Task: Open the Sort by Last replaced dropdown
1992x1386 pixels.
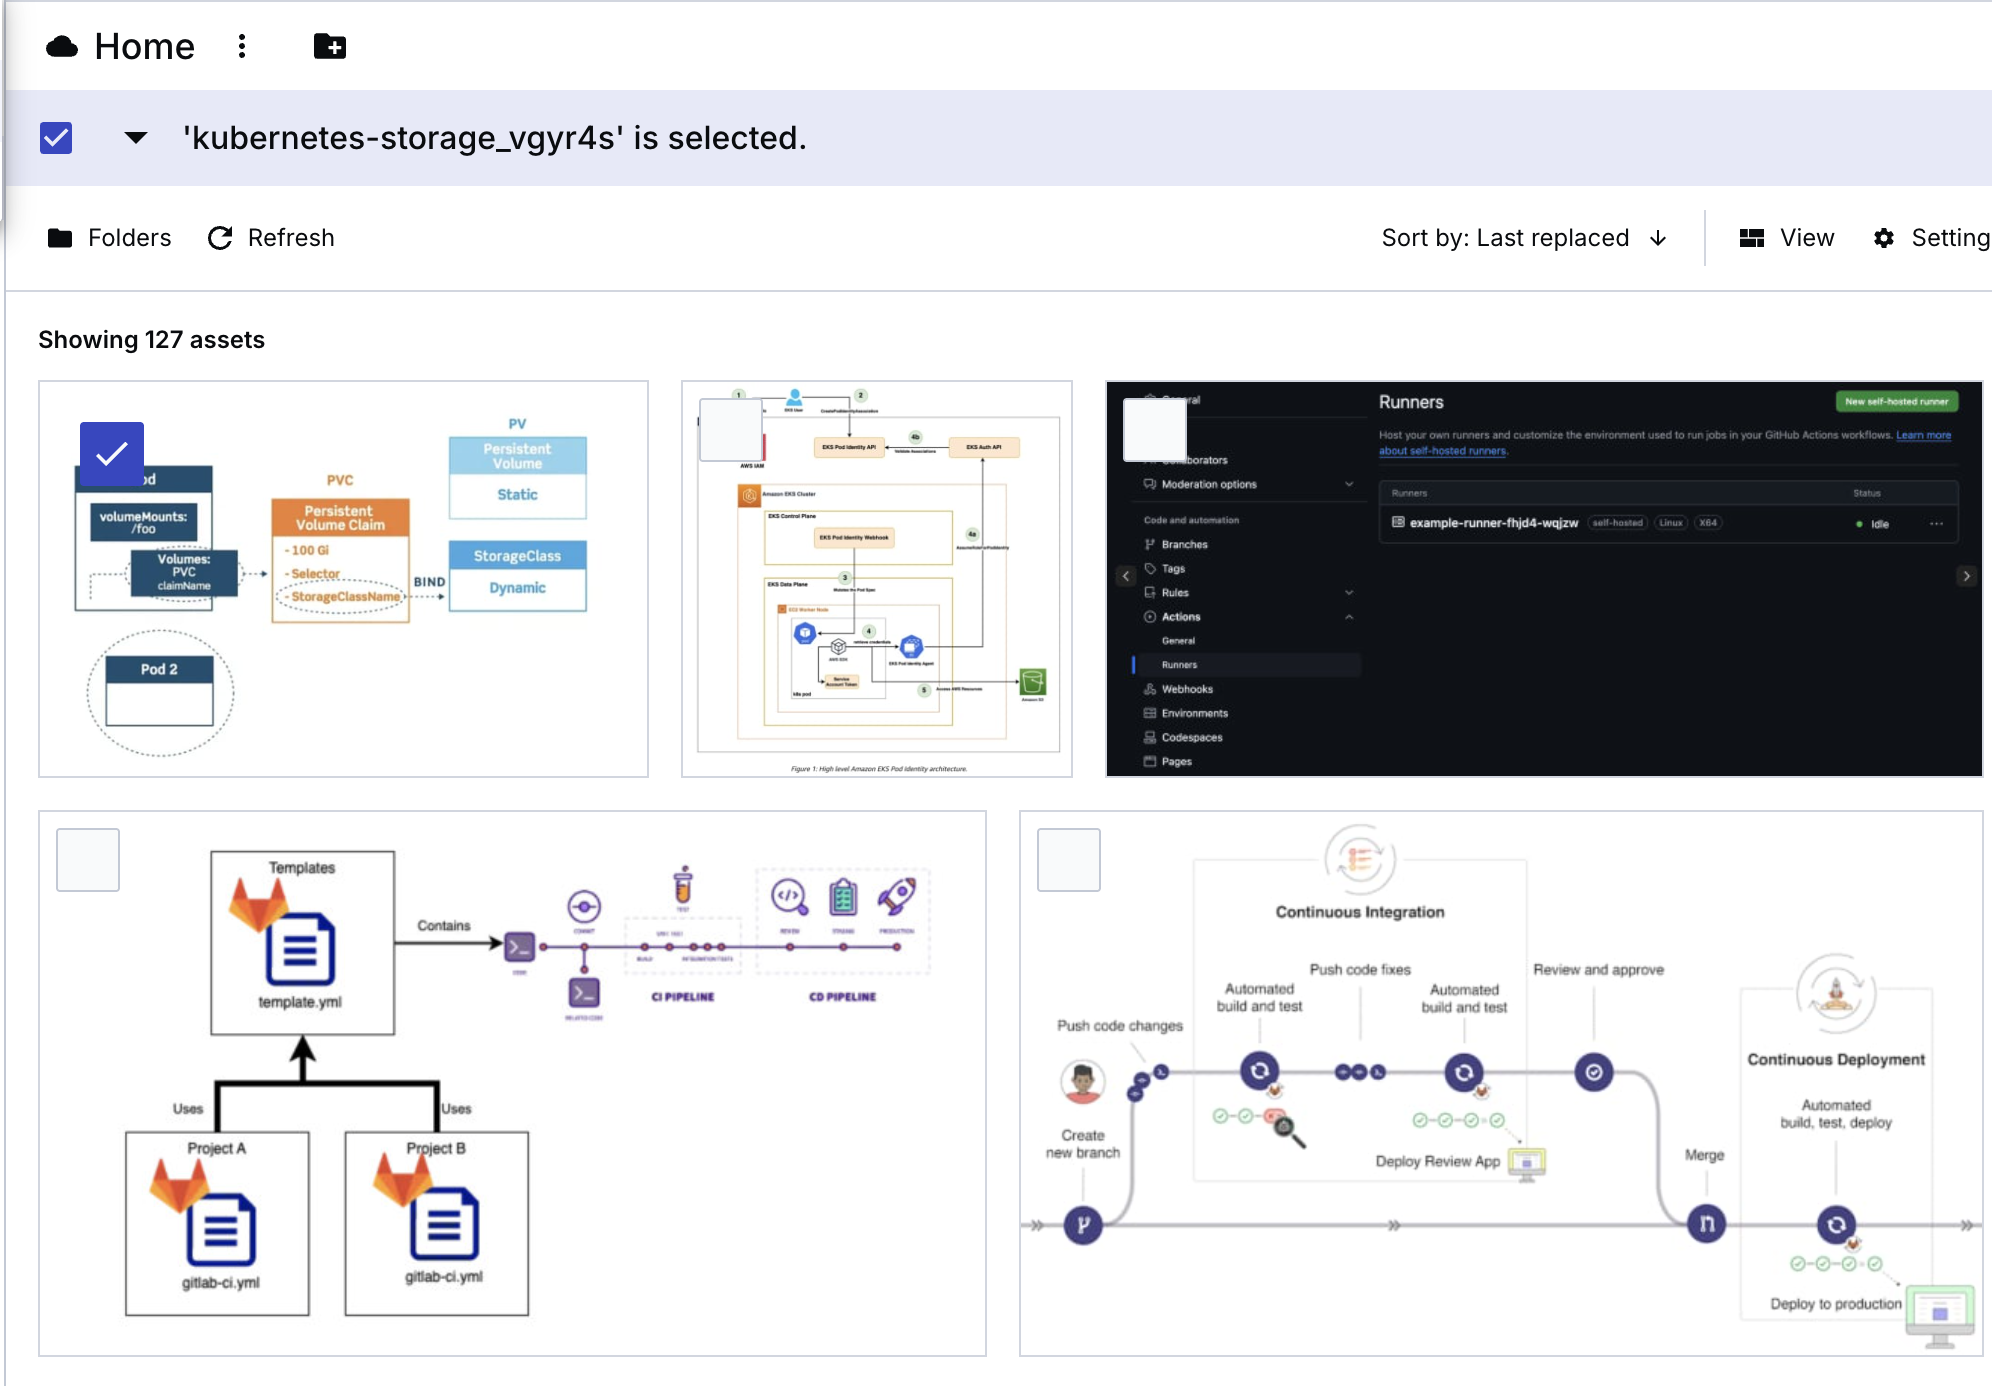Action: click(x=1505, y=238)
